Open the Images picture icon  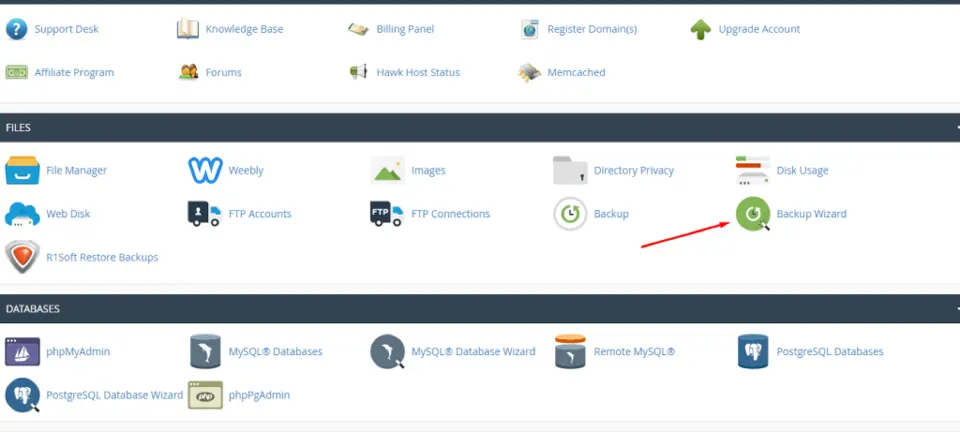pos(388,170)
